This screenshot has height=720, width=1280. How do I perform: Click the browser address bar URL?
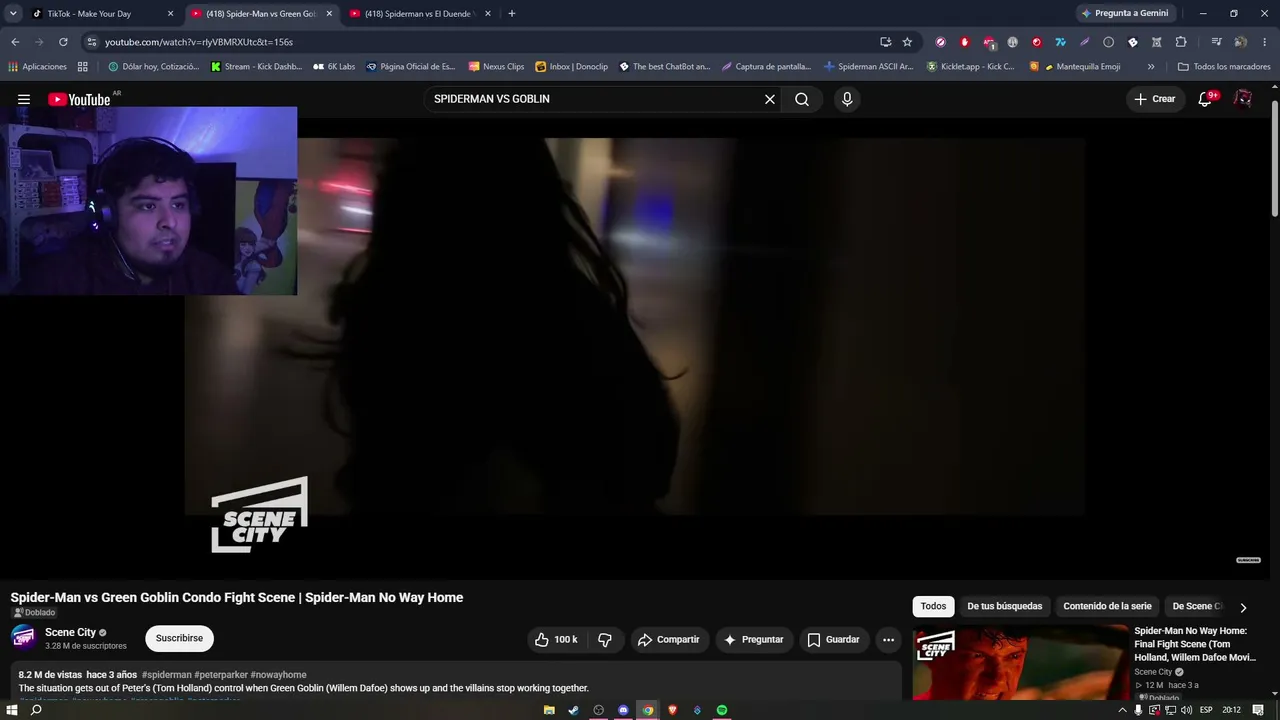point(199,42)
